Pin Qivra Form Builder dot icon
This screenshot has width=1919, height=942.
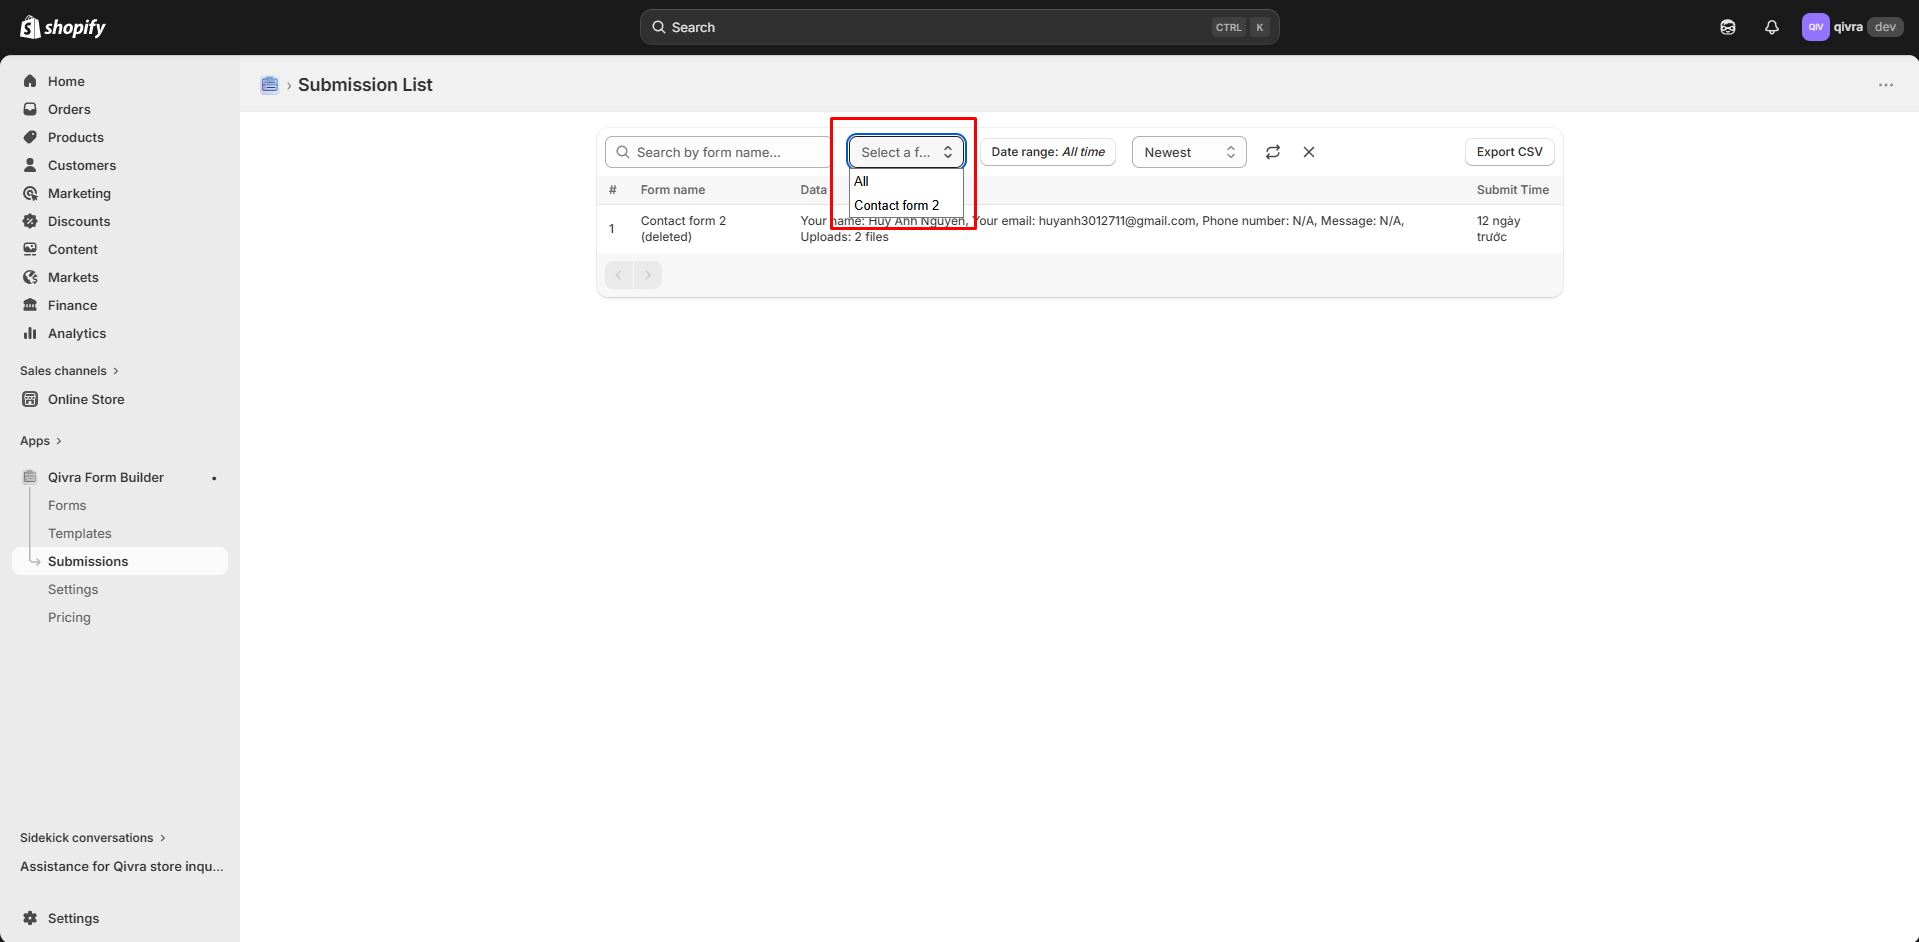pyautogui.click(x=214, y=478)
